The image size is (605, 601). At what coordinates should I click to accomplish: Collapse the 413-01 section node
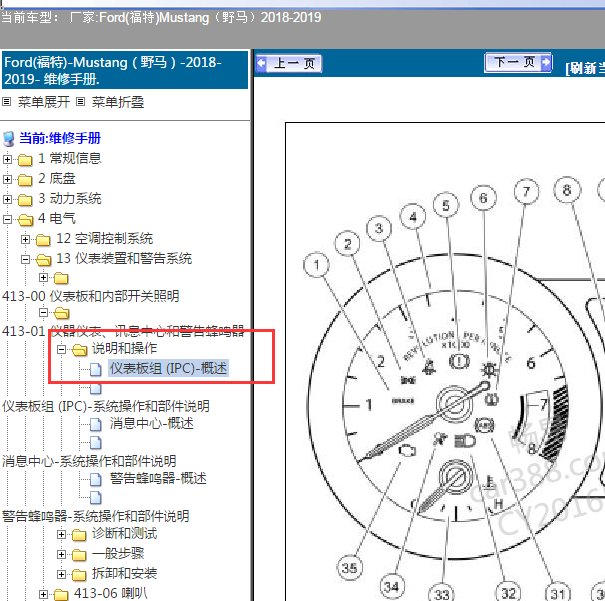pyautogui.click(x=44, y=312)
